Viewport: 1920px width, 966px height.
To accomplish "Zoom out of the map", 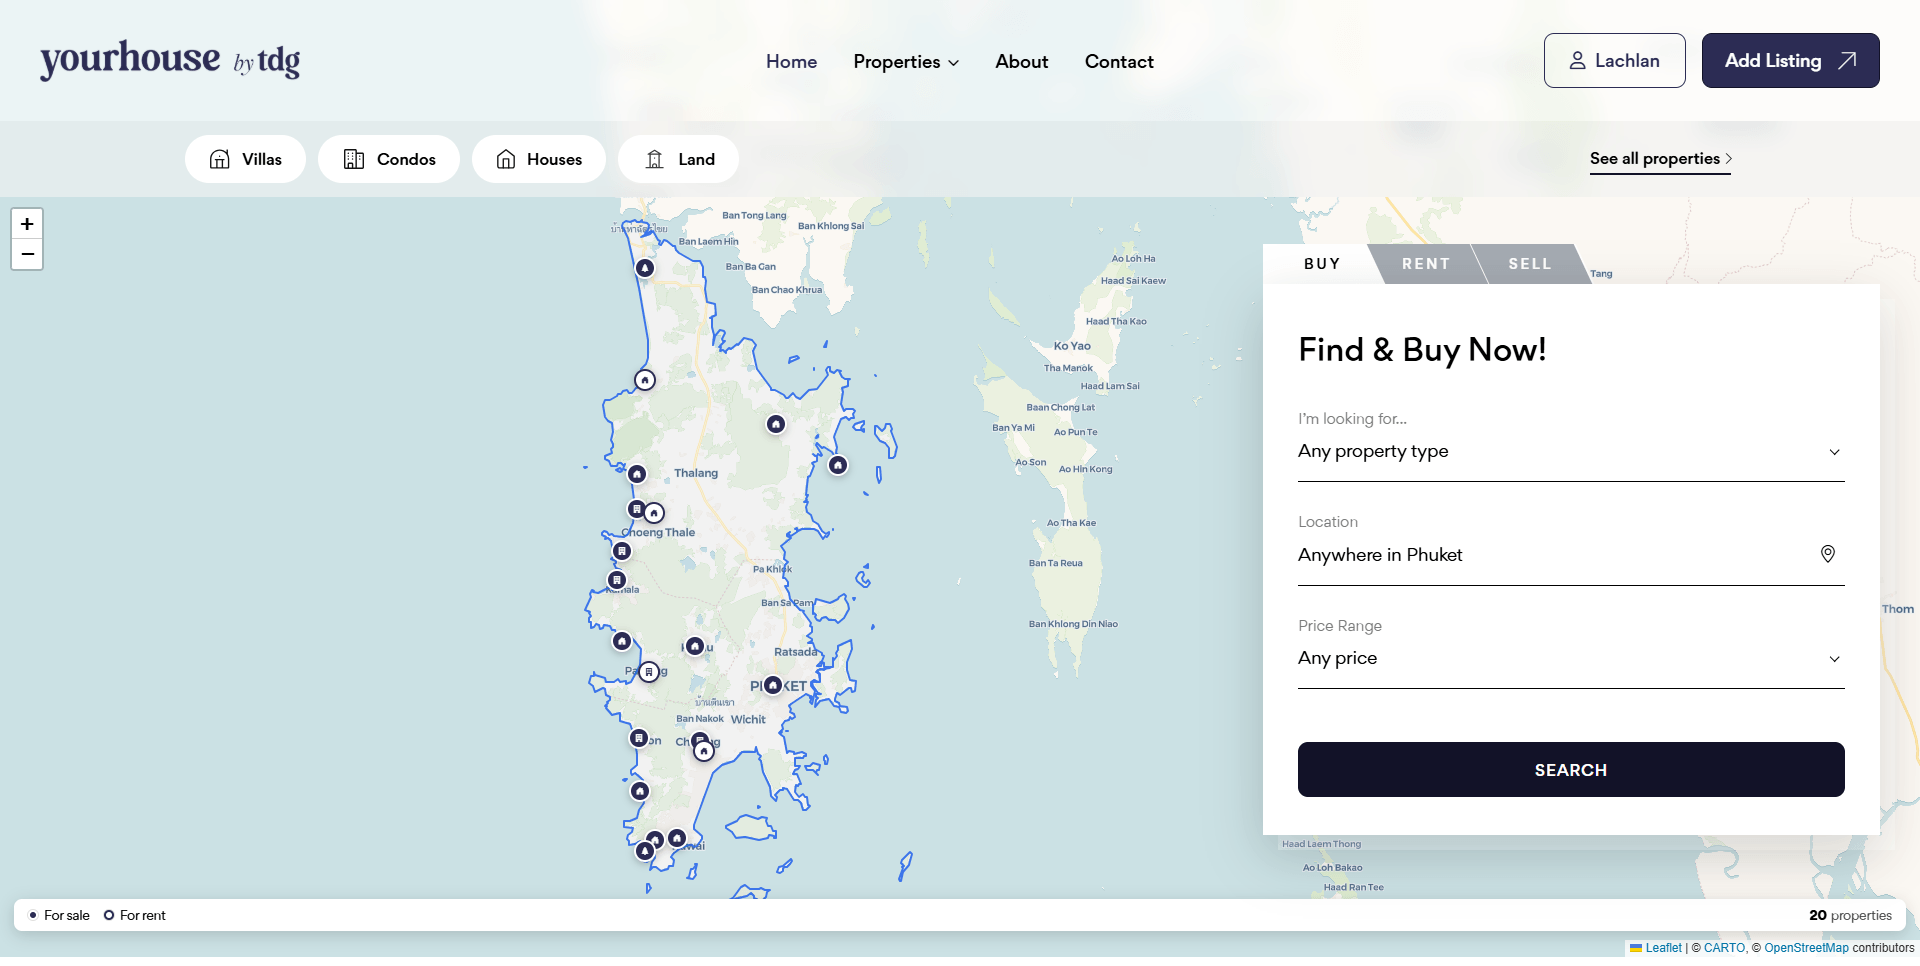I will (27, 254).
